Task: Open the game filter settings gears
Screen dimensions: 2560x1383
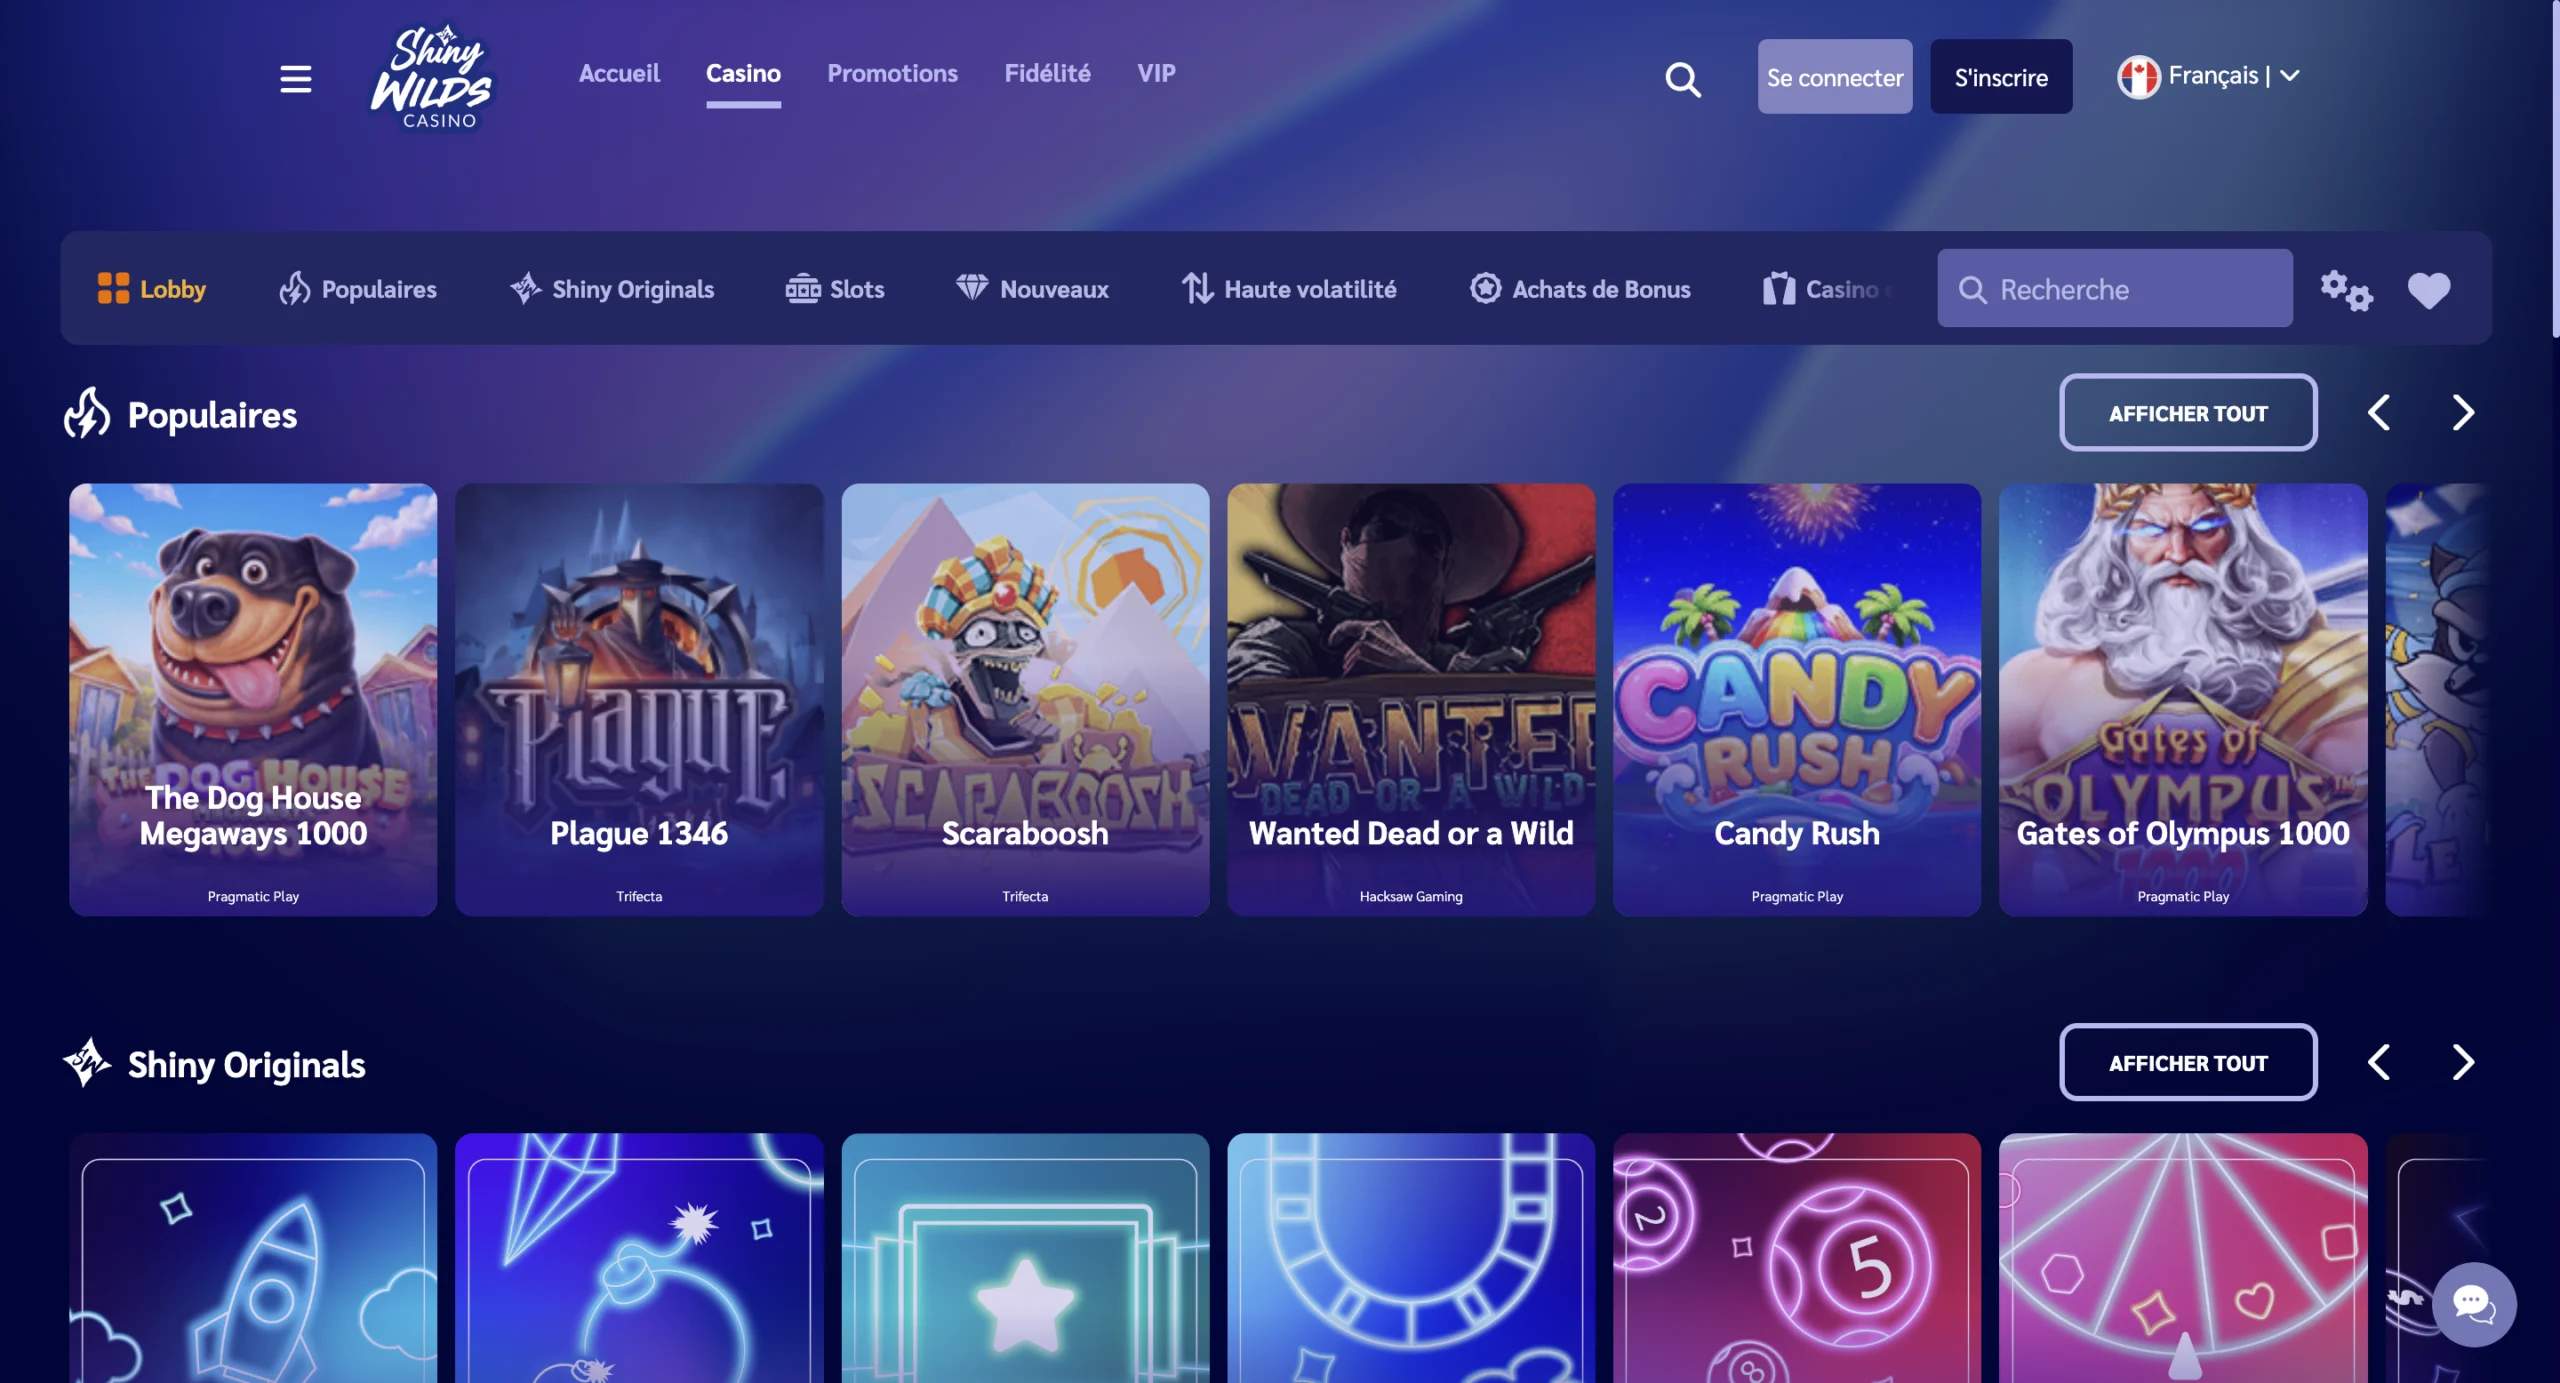Action: 2346,290
